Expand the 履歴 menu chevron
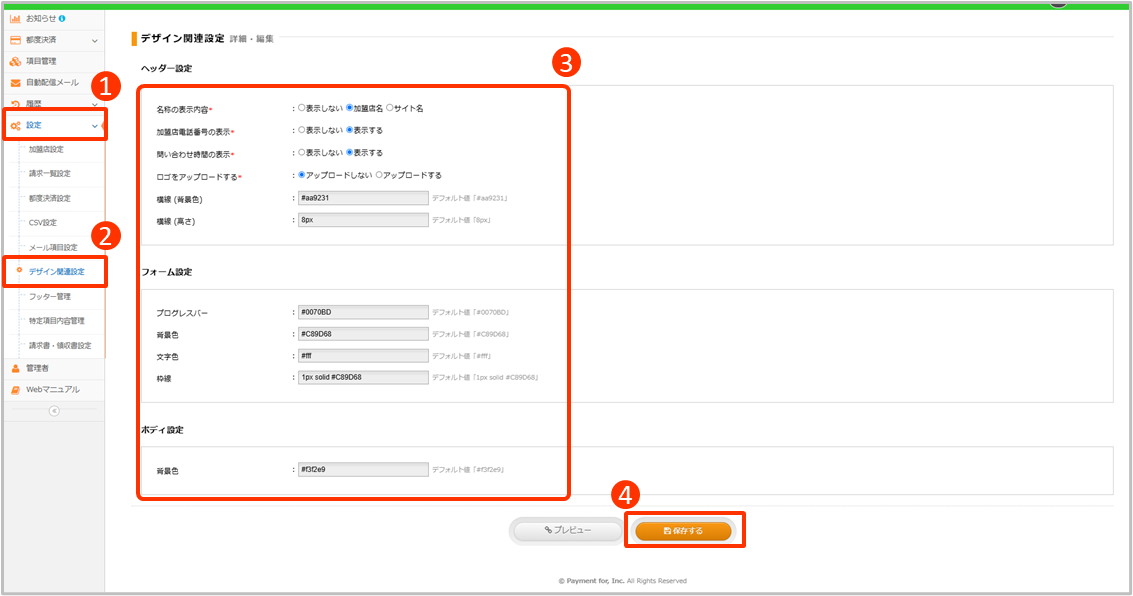Screen dimensions: 1133x596 [95, 104]
